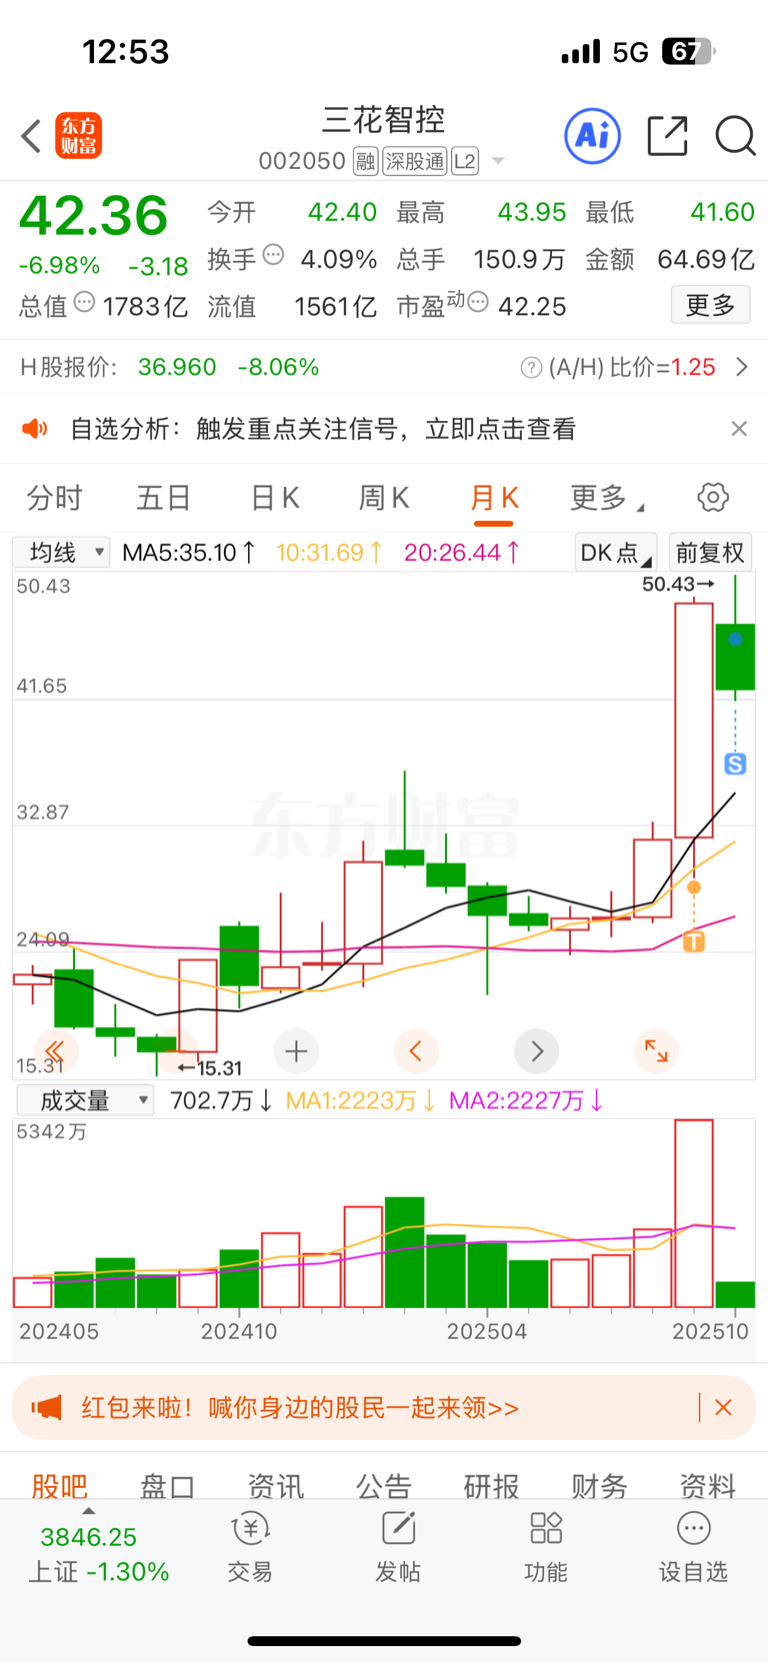Viewport: 768px width, 1663px height.
Task: Tap the fullscreen expand chart icon
Action: (x=656, y=1051)
